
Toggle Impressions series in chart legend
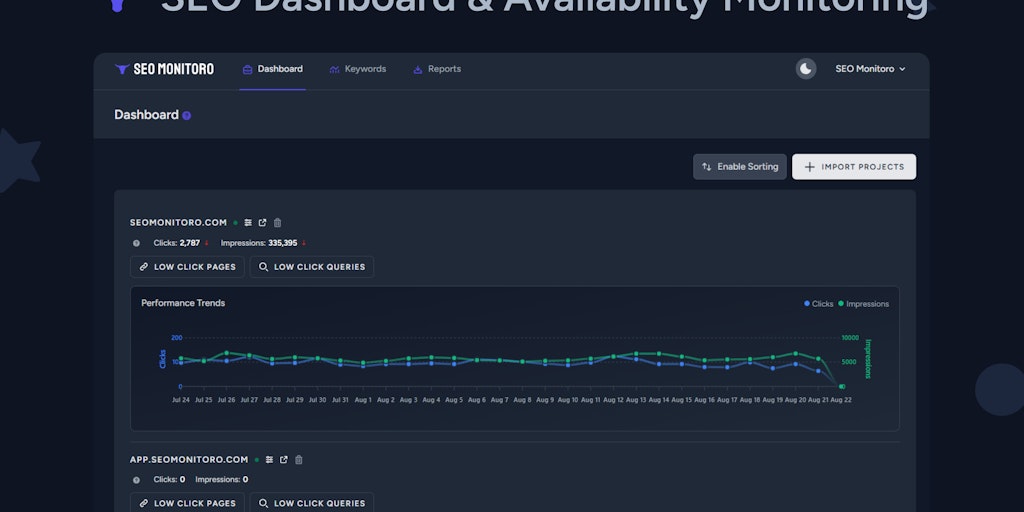tap(863, 304)
